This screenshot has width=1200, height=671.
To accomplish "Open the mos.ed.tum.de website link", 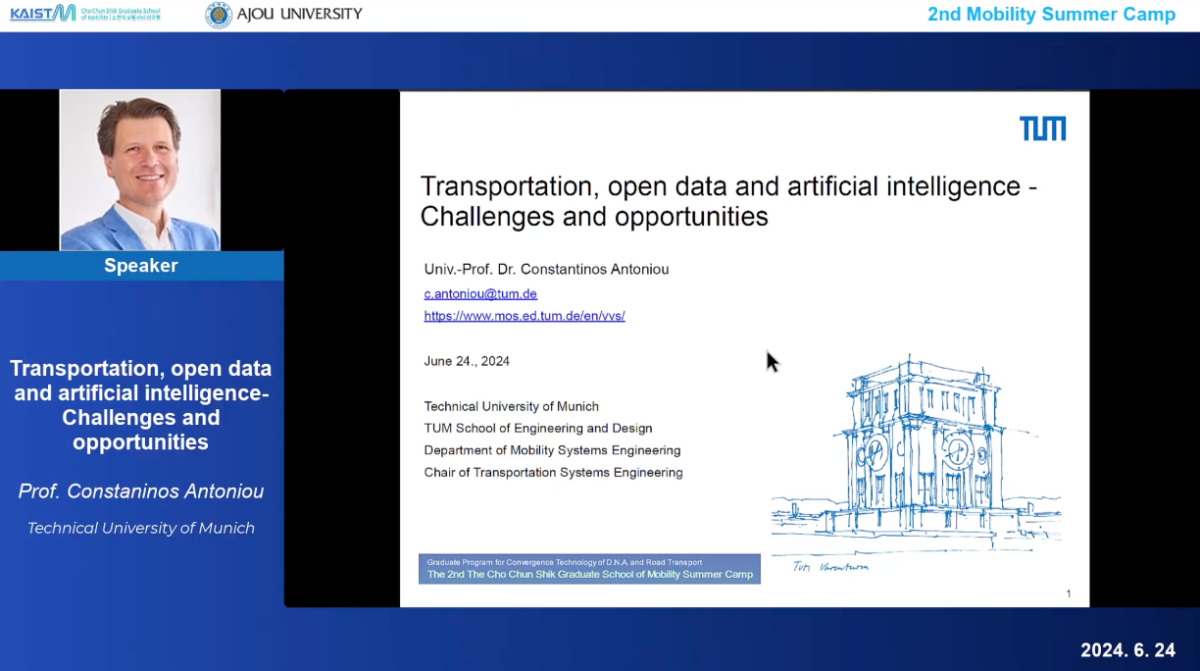I will click(524, 316).
